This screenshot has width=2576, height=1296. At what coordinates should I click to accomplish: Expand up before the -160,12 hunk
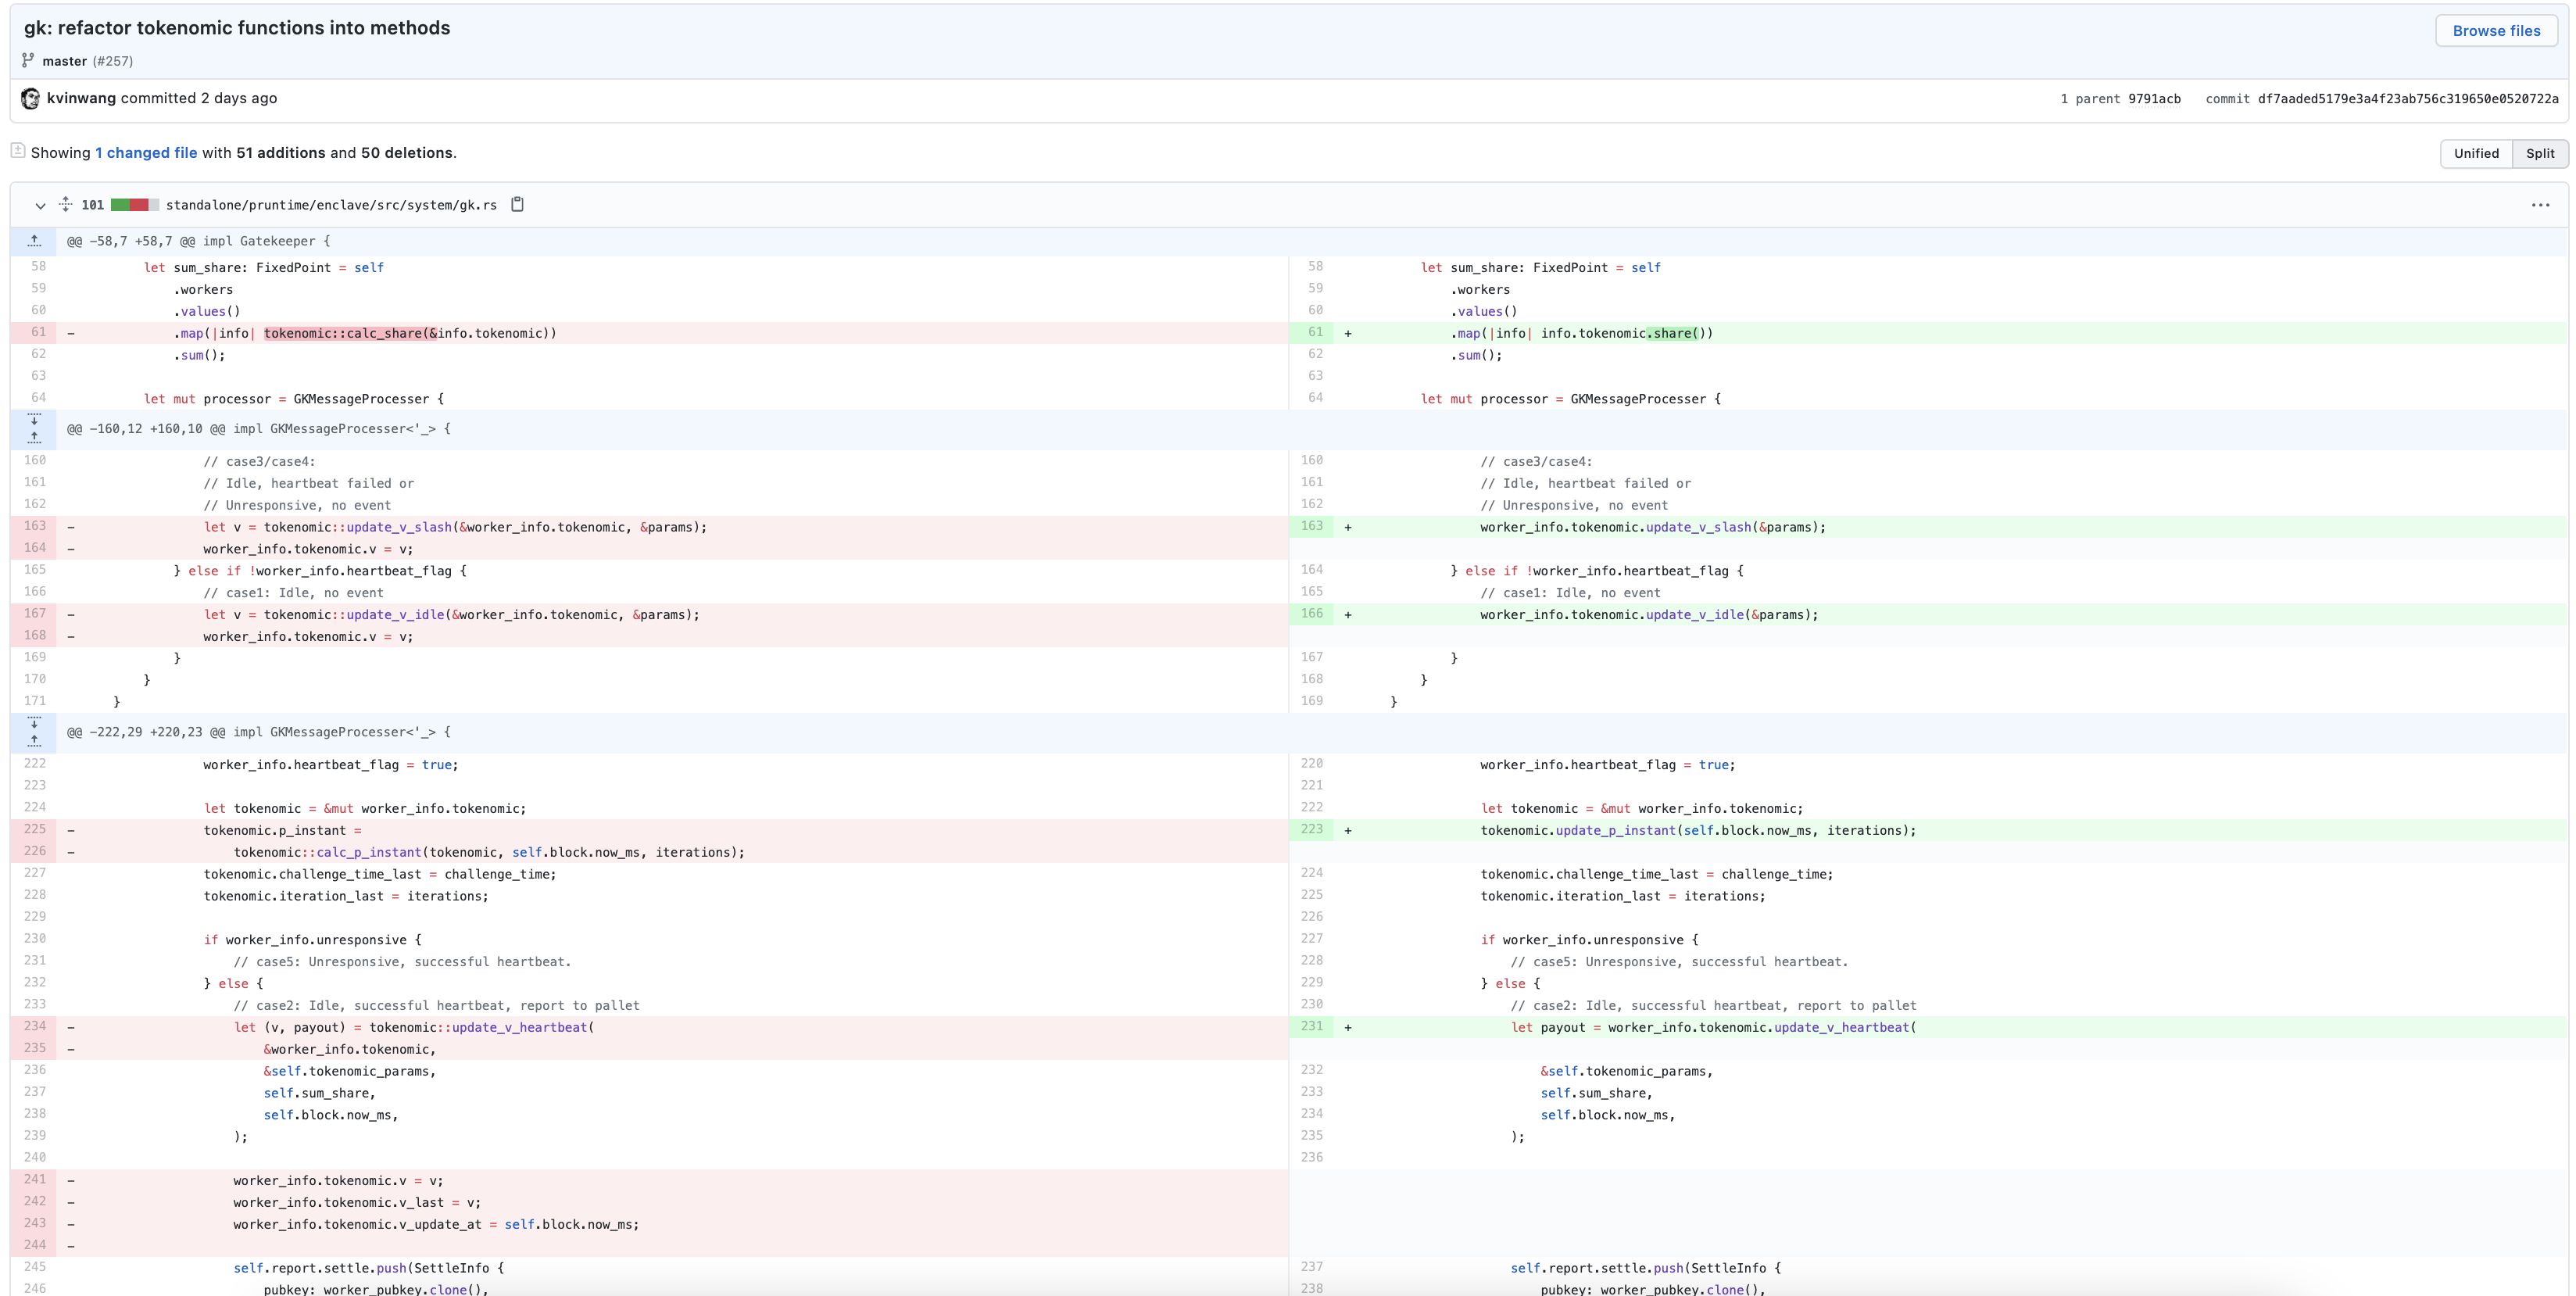point(34,437)
